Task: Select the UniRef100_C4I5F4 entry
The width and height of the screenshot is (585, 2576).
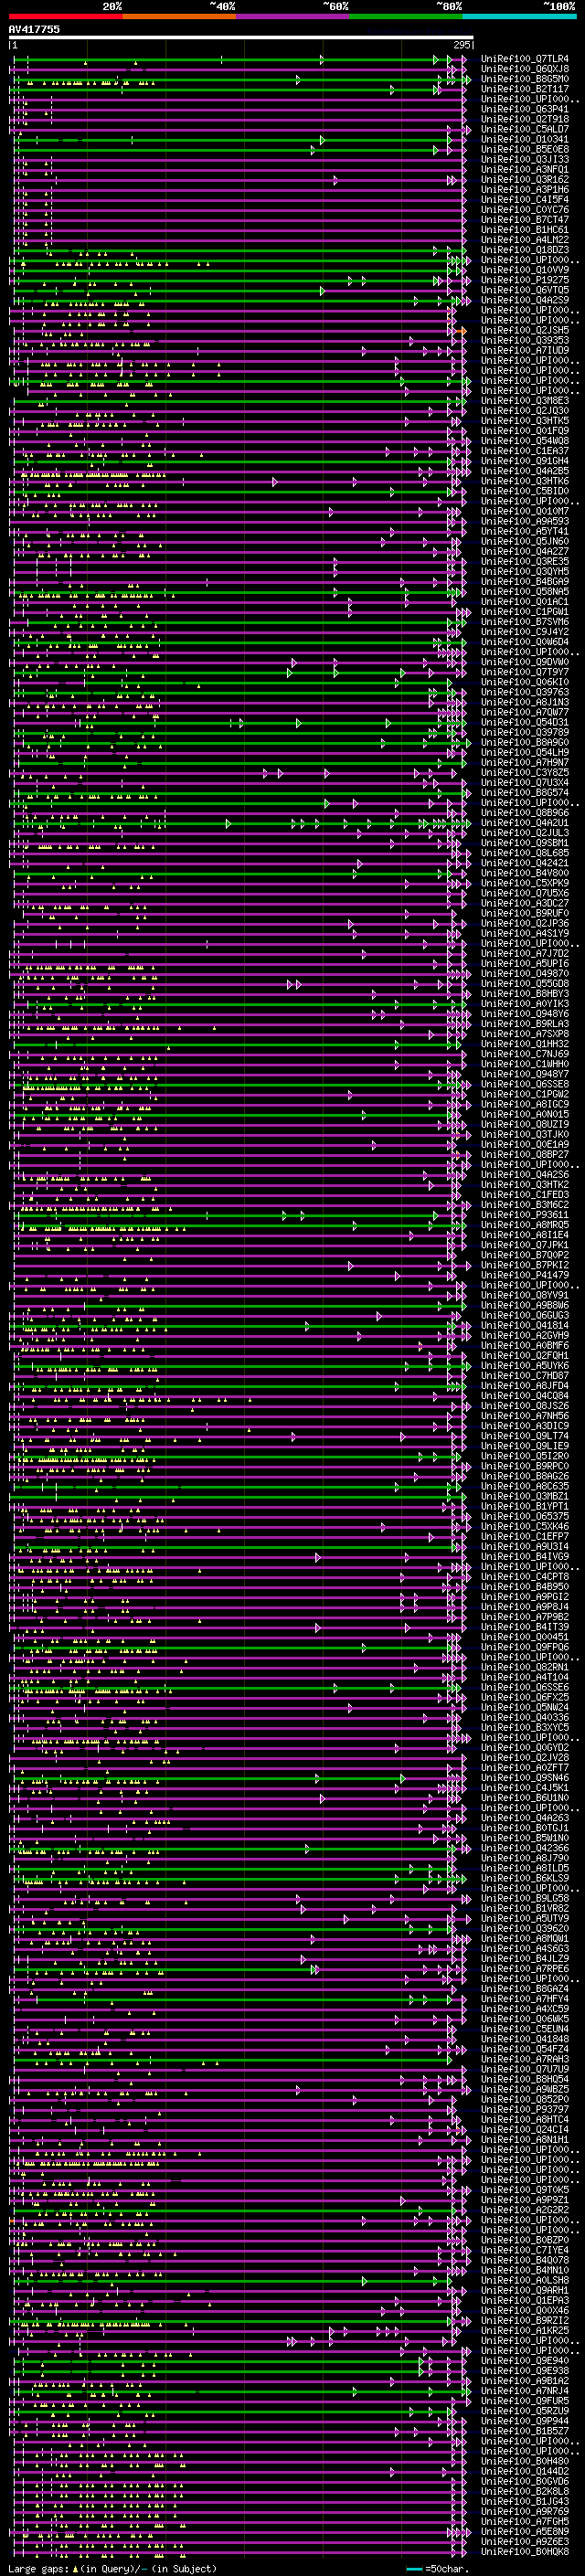Action: click(x=524, y=200)
